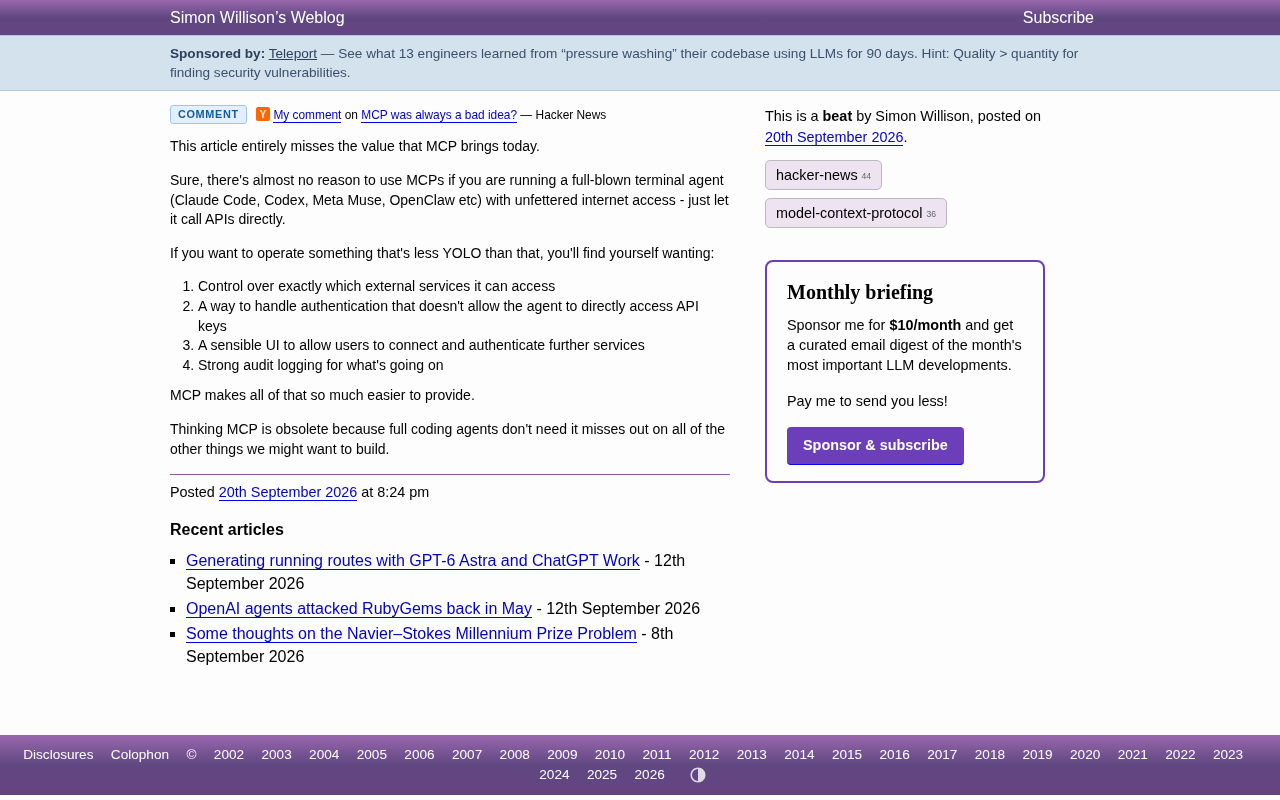1280x800 pixels.
Task: Go to the 2005 archive
Action: [372, 755]
